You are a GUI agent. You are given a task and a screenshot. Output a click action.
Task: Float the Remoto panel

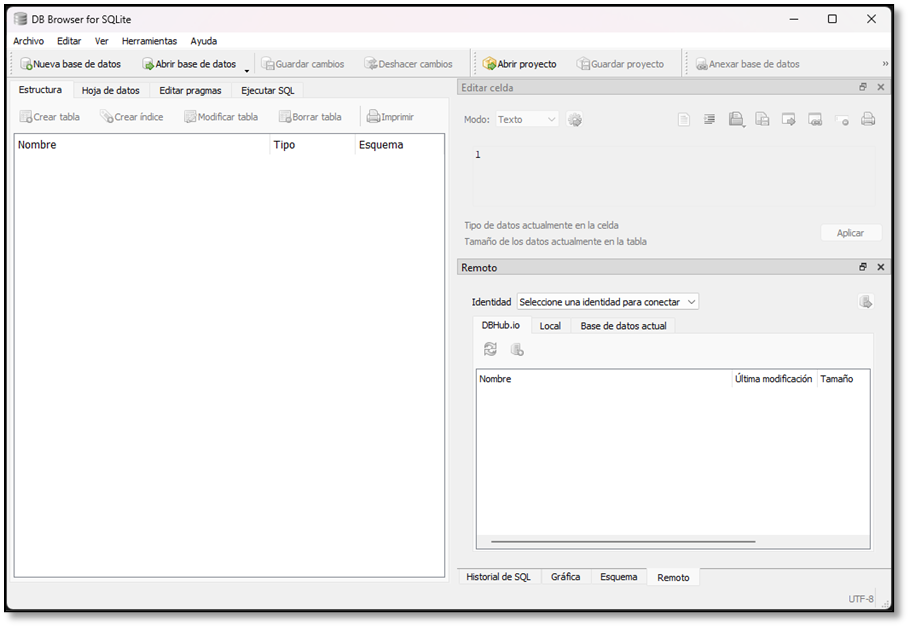862,267
